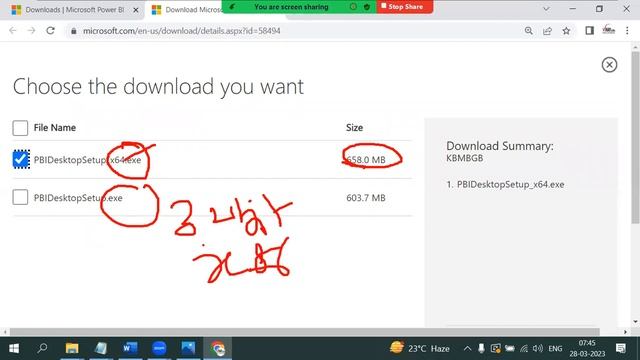Screen dimensions: 640x360
Task: Stop Share button in sharing bar
Action: 404,7
